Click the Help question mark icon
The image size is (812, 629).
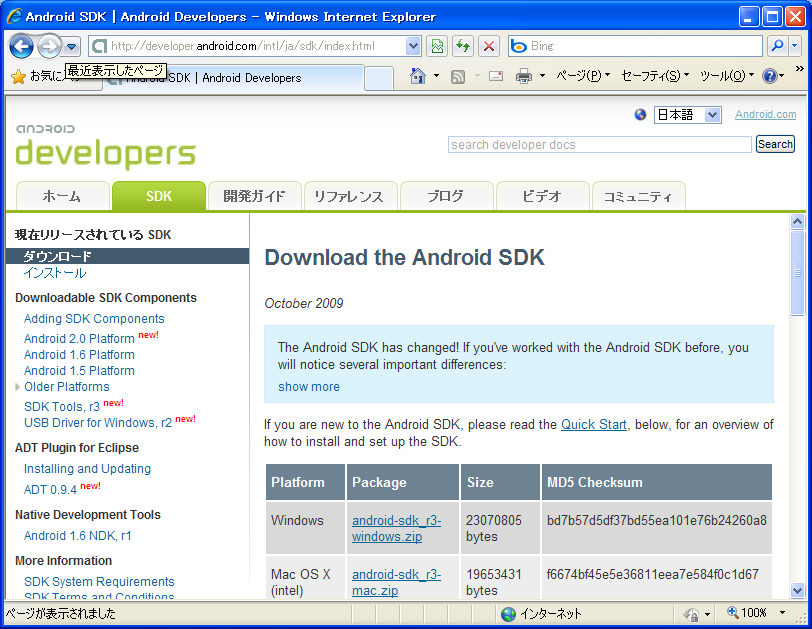coord(770,77)
